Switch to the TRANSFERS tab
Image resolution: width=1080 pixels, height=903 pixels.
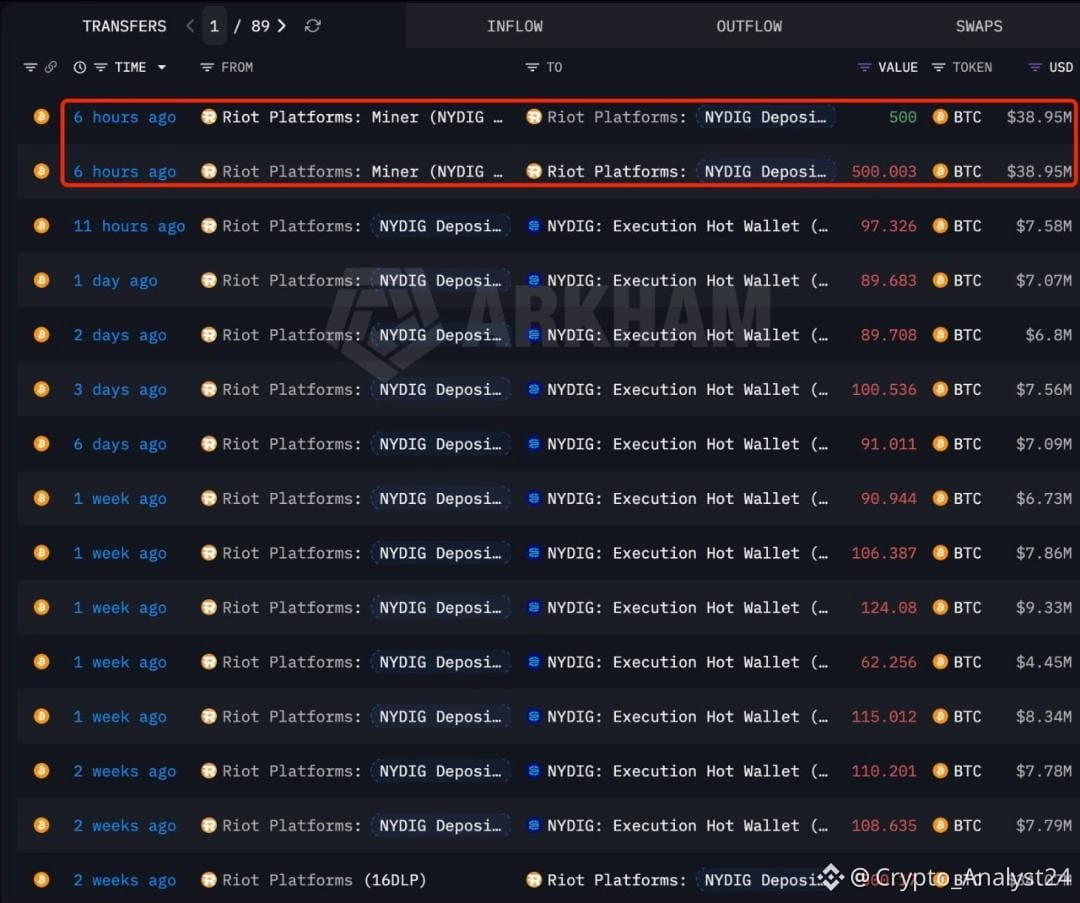coord(125,26)
